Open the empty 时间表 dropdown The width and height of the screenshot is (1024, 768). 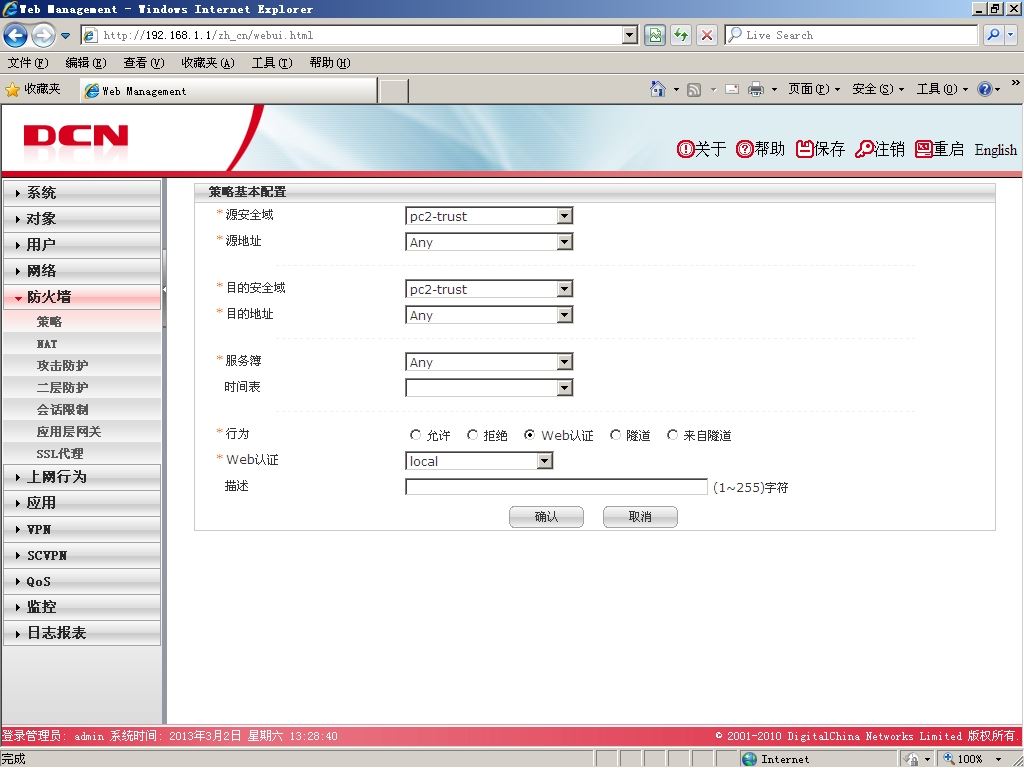click(x=489, y=389)
